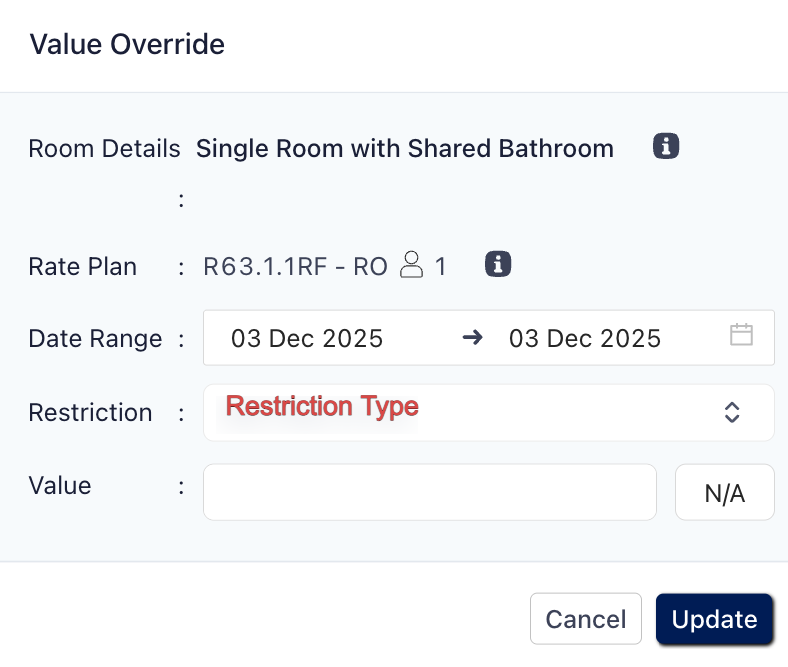788x667 pixels.
Task: Click the Restriction field label
Action: pos(90,412)
